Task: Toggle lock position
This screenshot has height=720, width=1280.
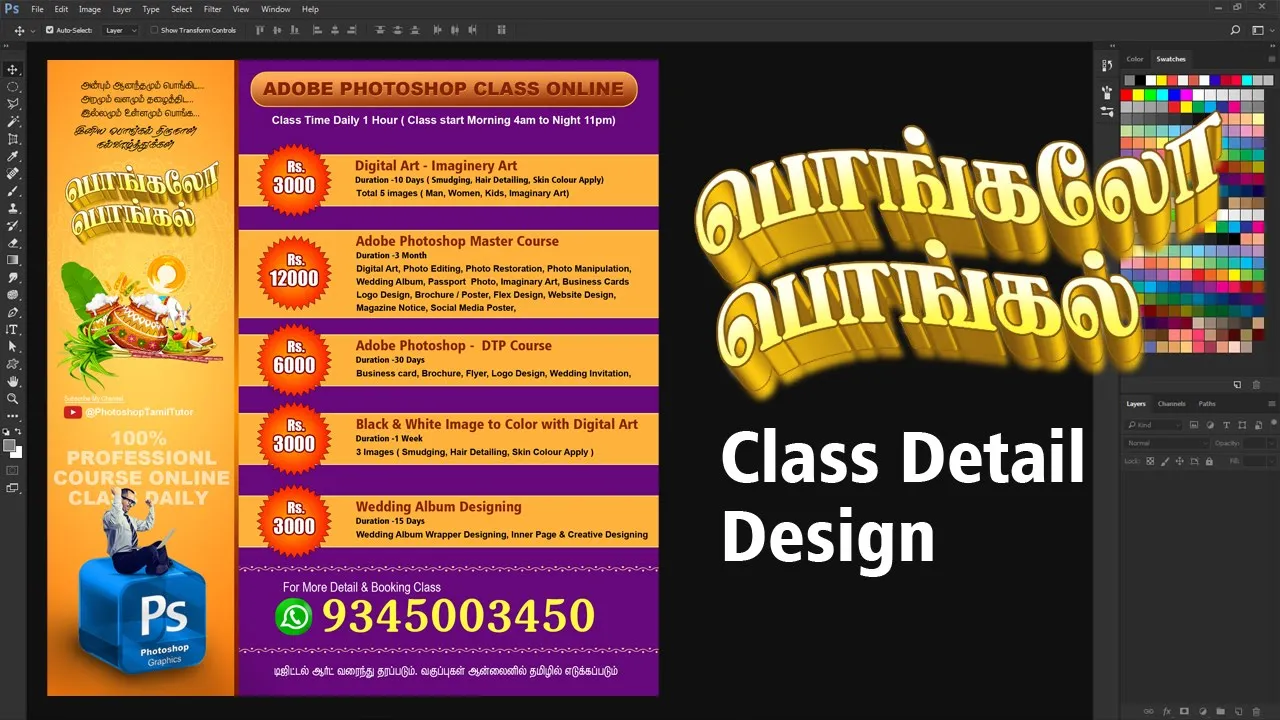Action: point(1180,461)
